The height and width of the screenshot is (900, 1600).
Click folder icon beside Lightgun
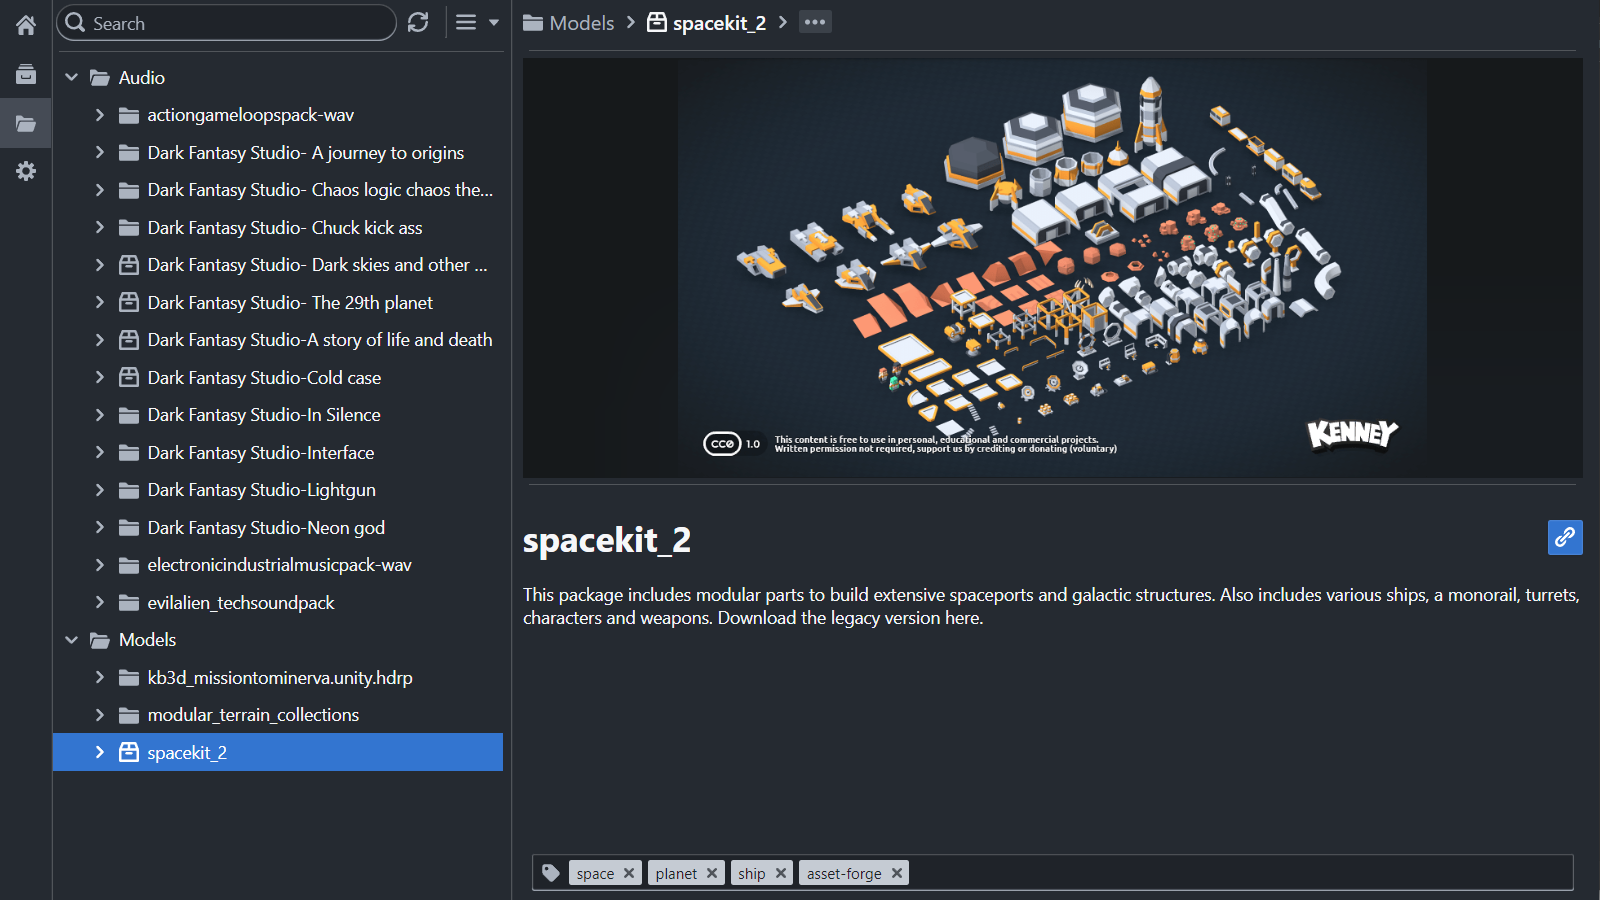click(129, 490)
